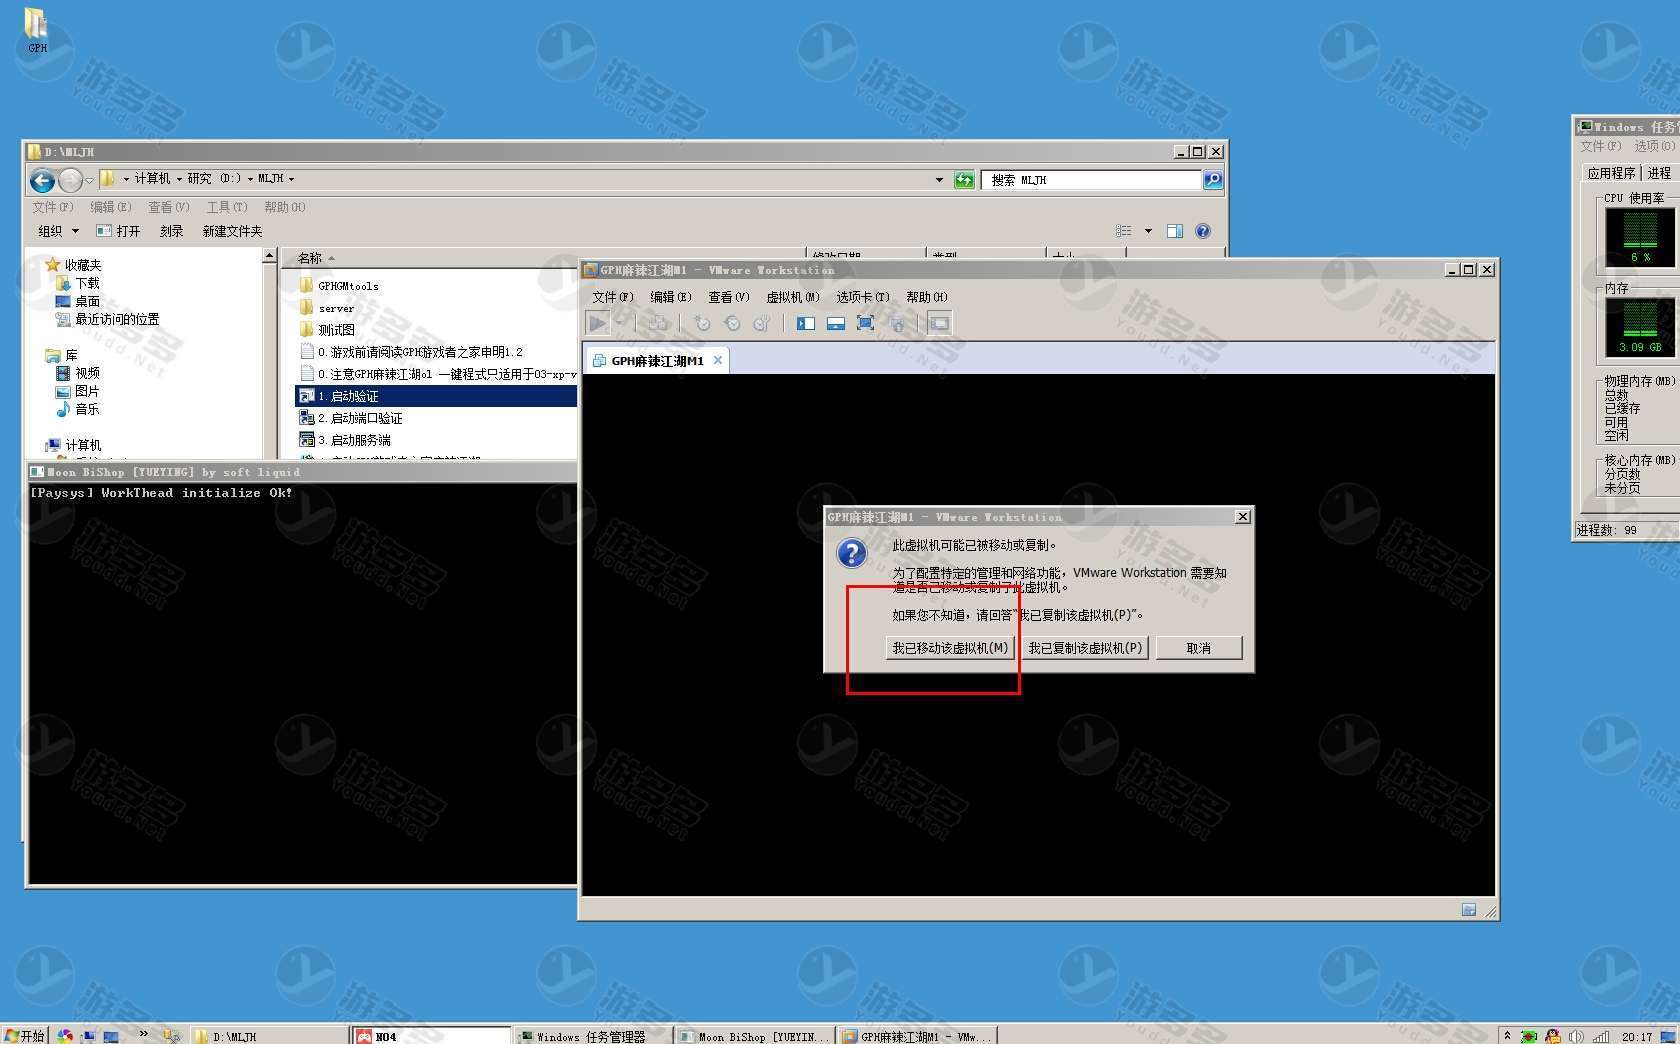Select the GPH麻辣江湖M1 VM tab

(657, 361)
